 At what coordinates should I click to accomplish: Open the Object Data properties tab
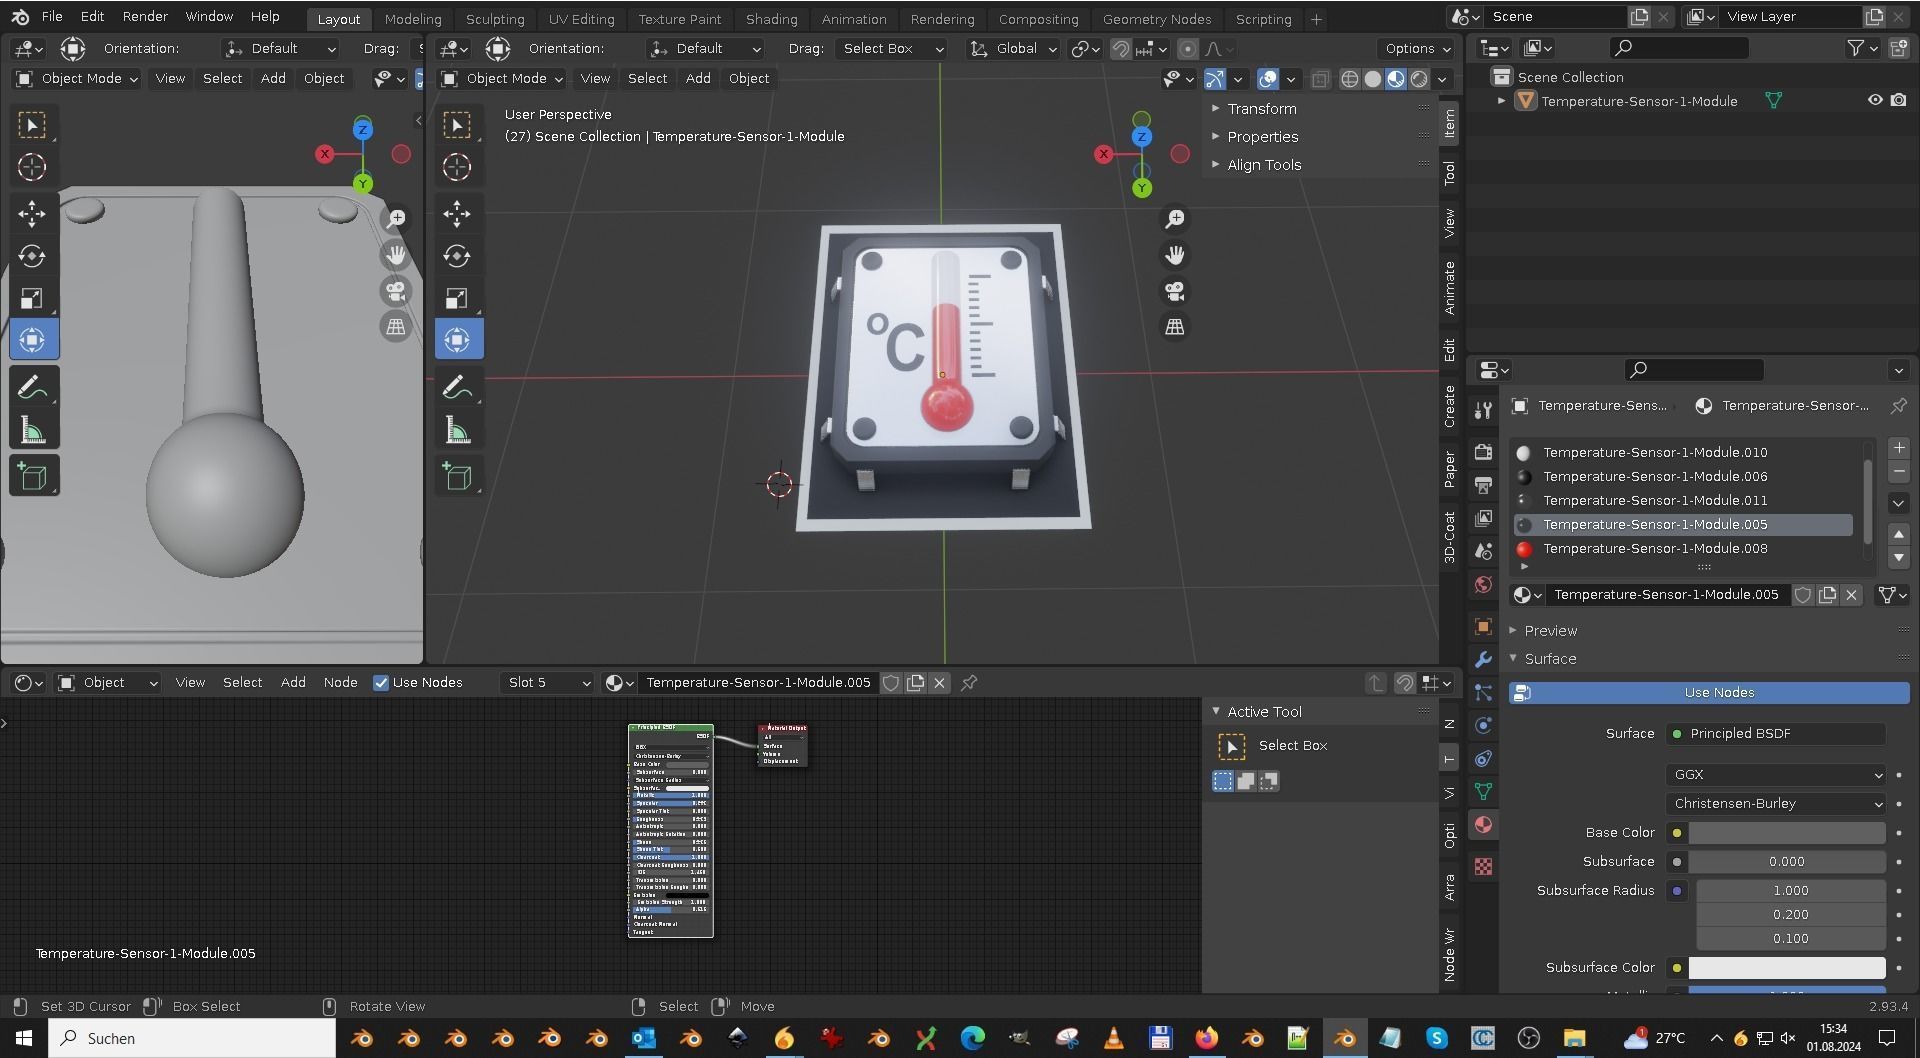coord(1483,791)
